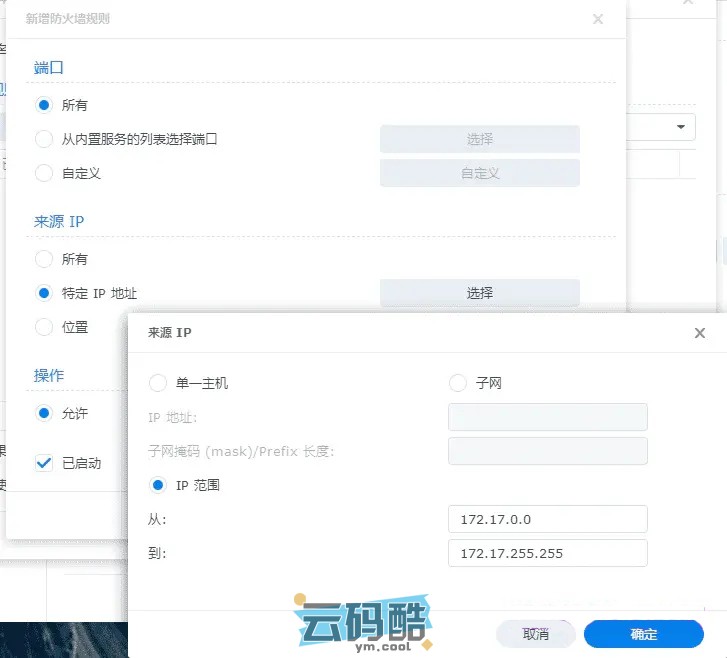Click the disabled 选择 button for built-in services
727x658 pixels.
(x=479, y=139)
